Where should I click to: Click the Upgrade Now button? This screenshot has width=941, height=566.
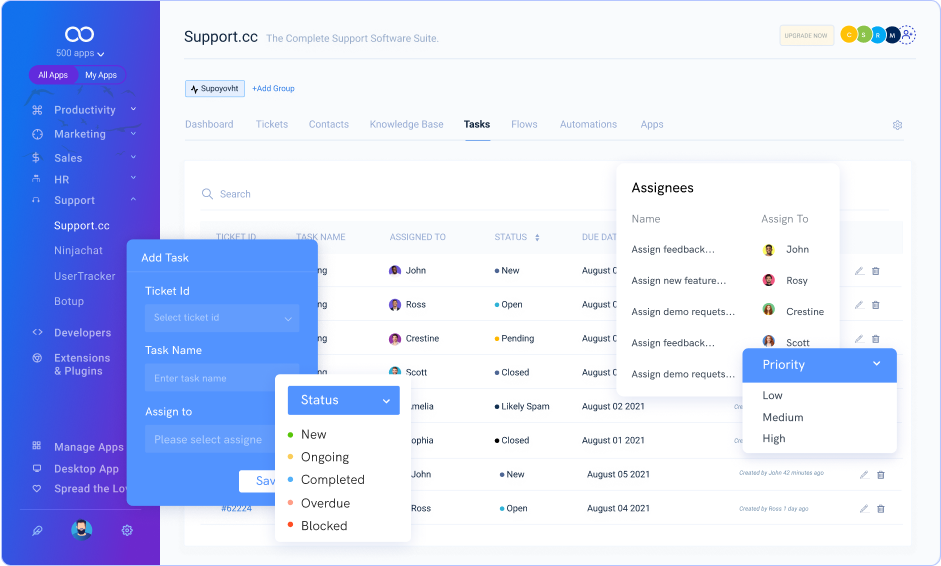(806, 35)
